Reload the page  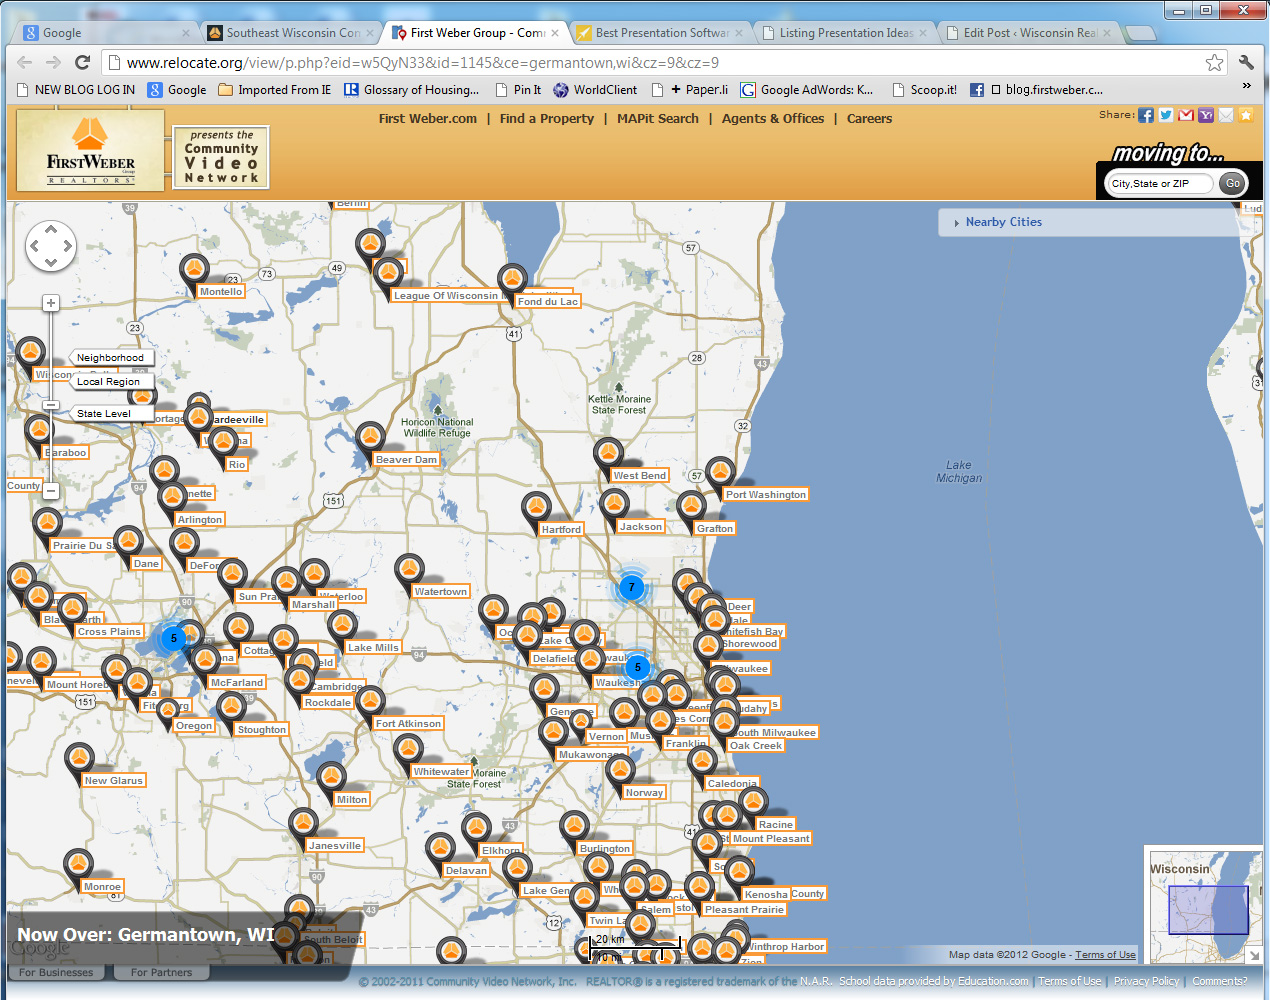click(83, 62)
